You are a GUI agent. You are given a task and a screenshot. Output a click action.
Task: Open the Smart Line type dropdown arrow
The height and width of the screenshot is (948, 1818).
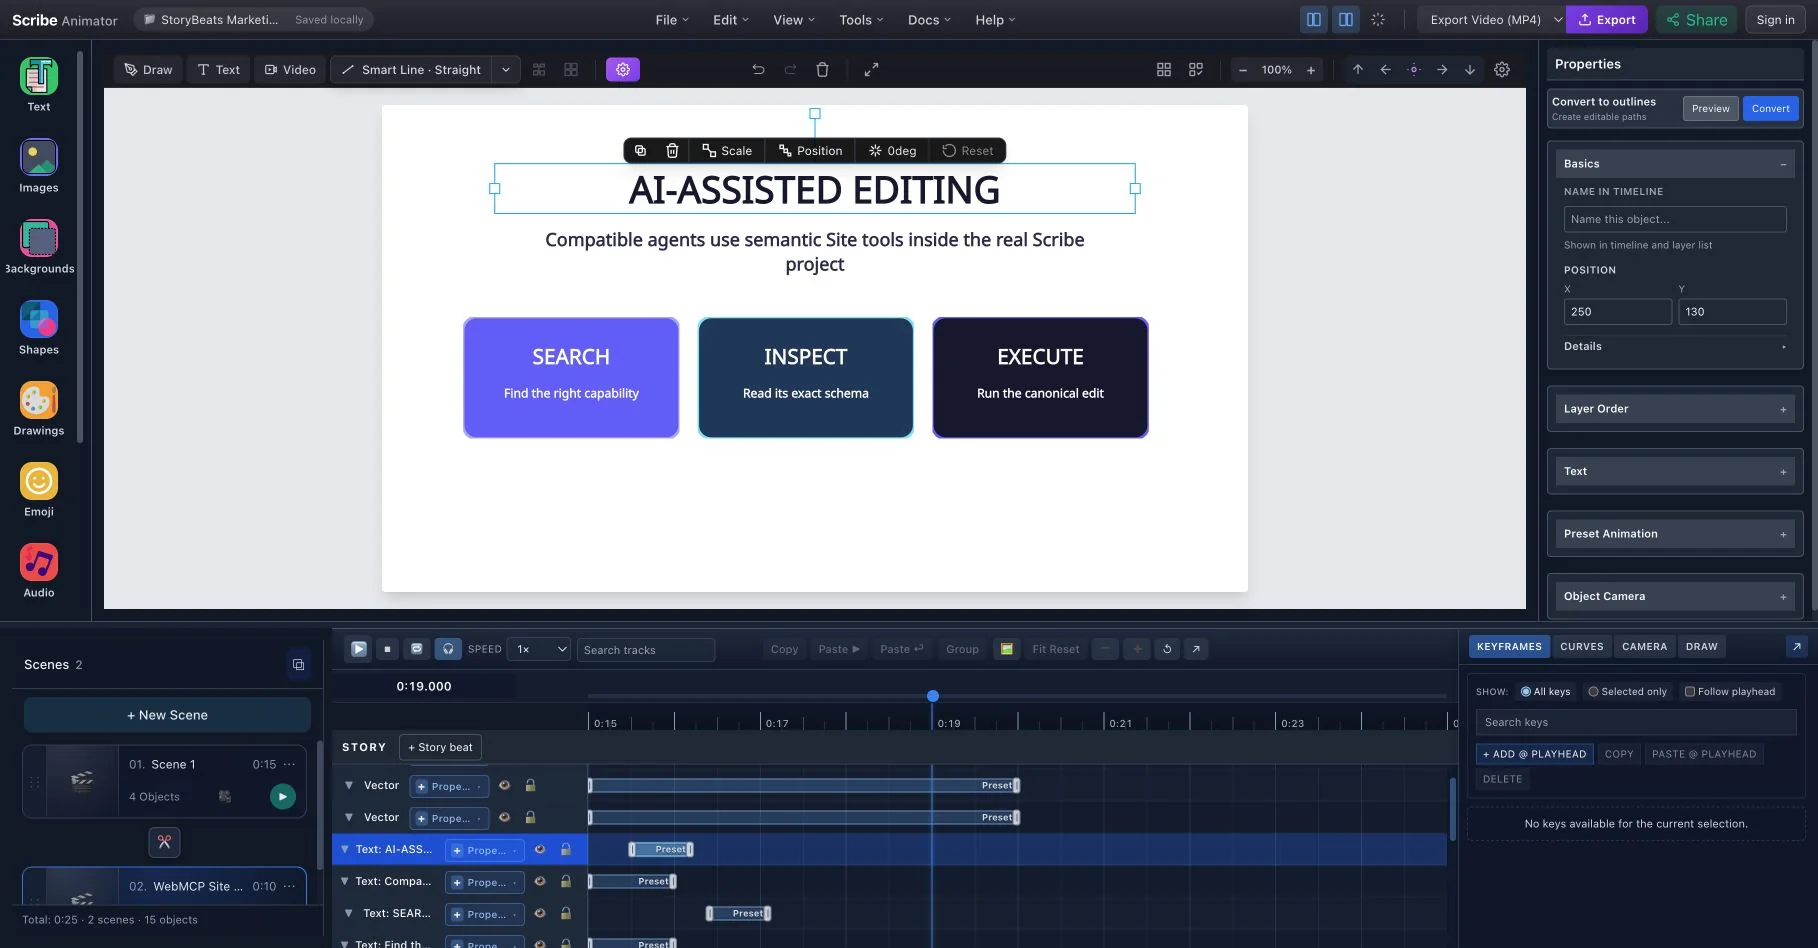click(506, 69)
